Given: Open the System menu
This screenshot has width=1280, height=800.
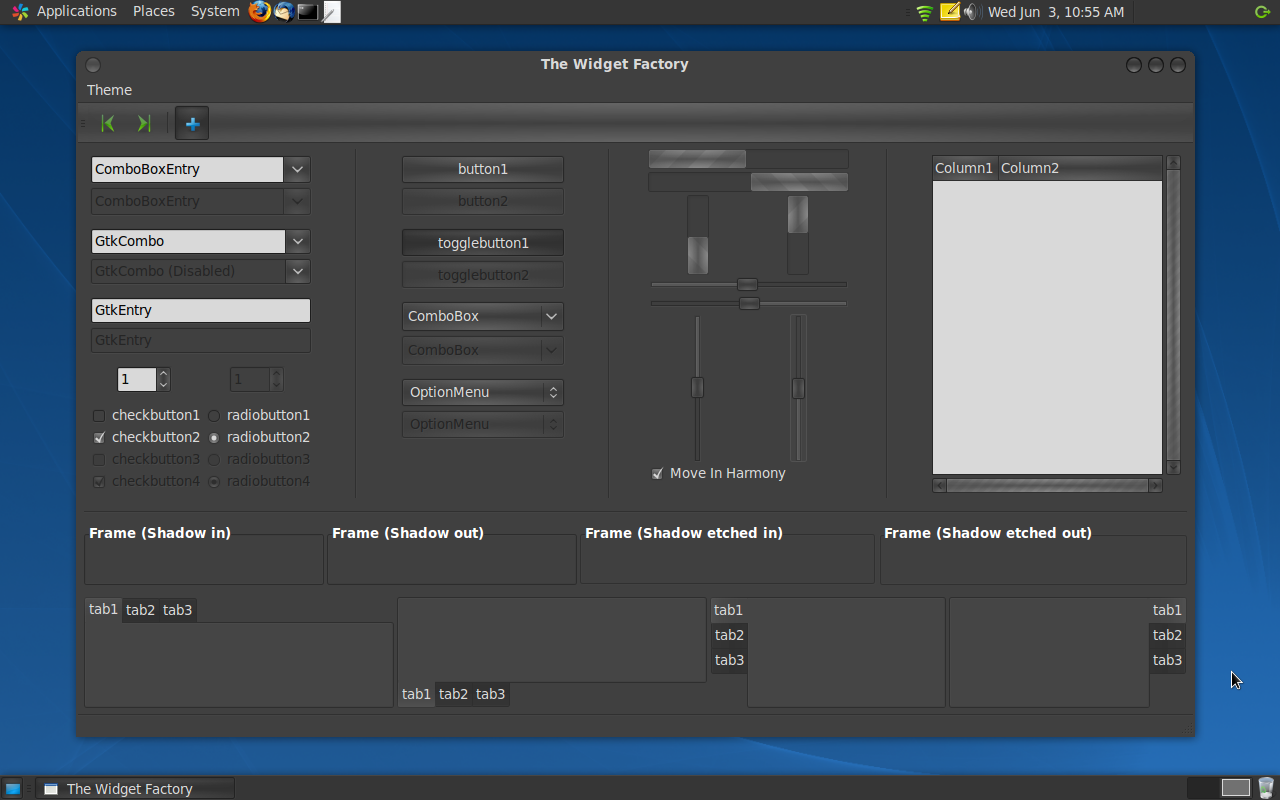Looking at the screenshot, I should click(x=215, y=12).
